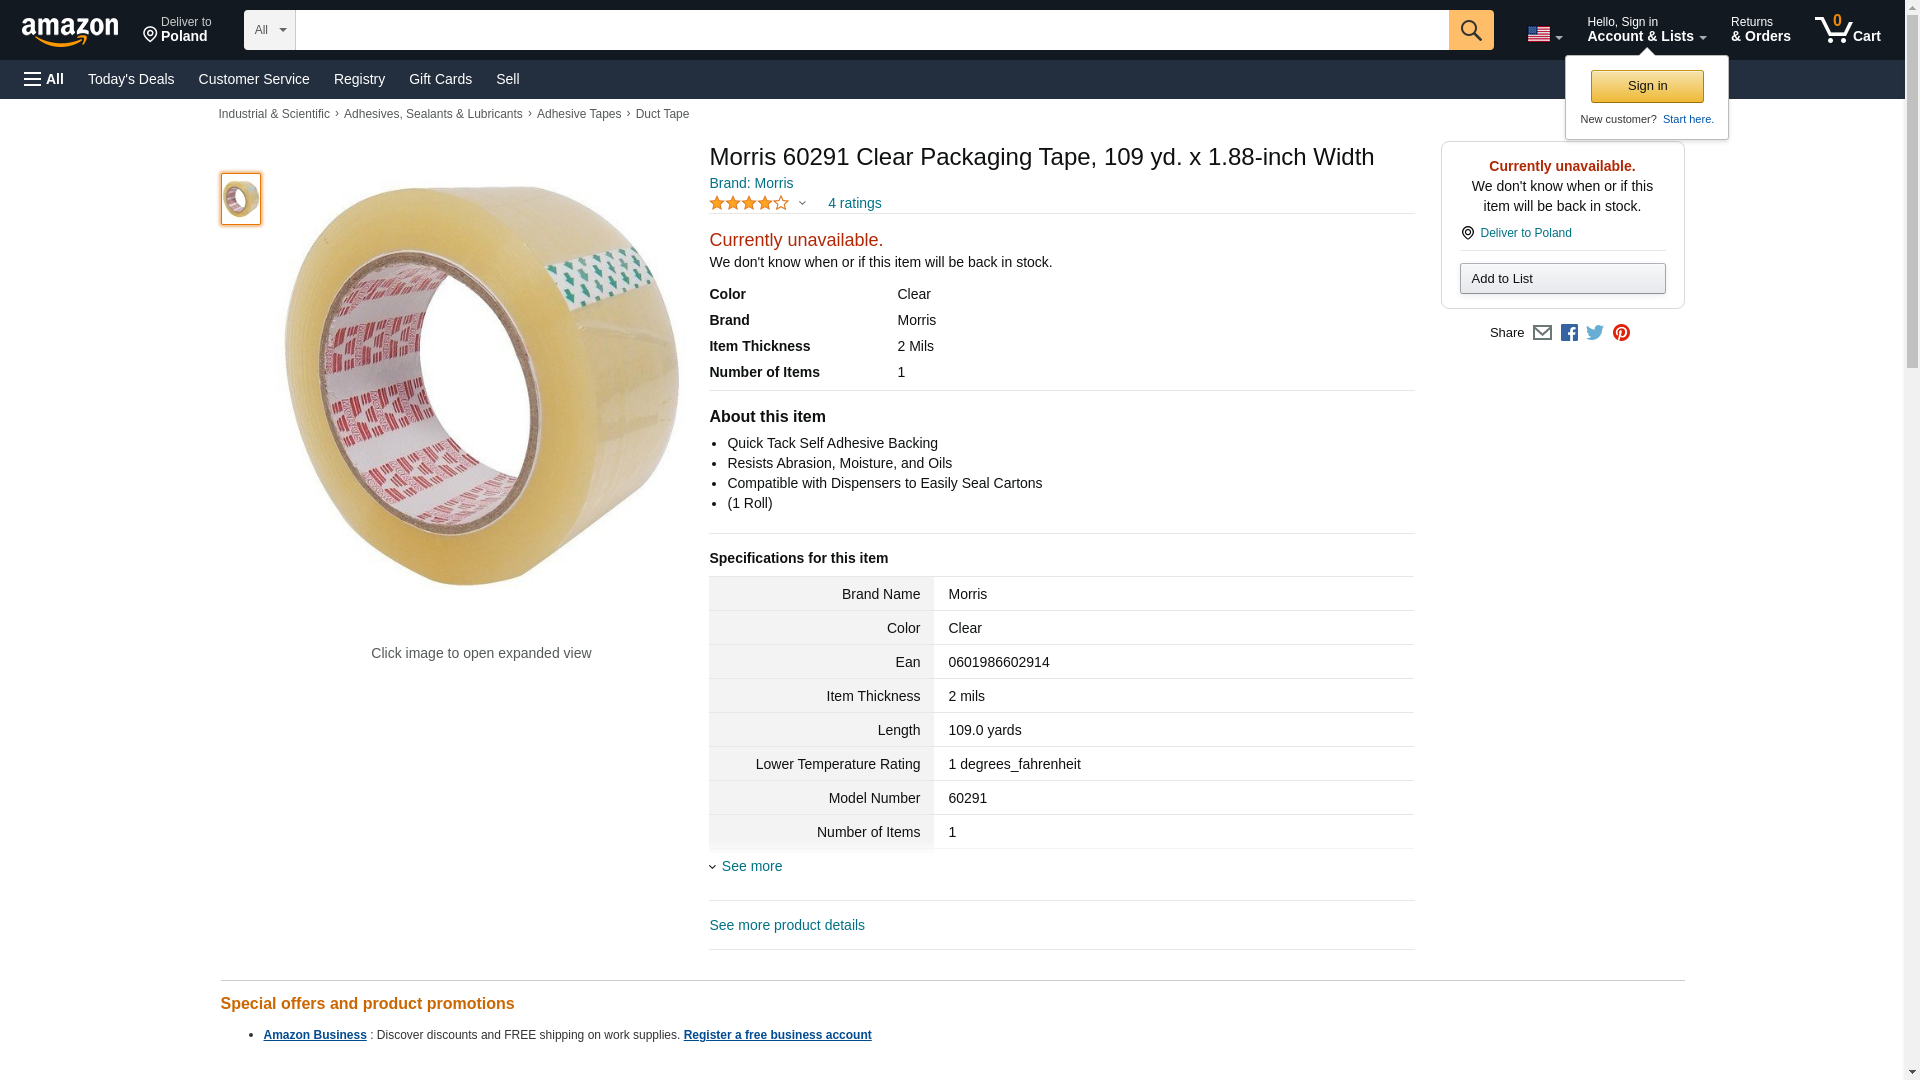Open the language flag dropdown
The image size is (1920, 1080).
tap(1544, 34)
